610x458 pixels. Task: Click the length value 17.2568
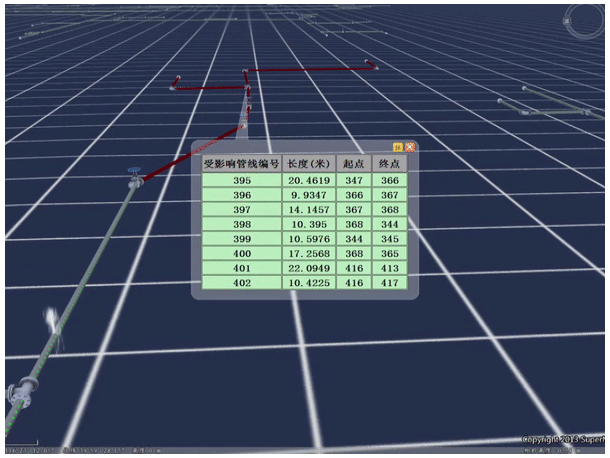tap(309, 254)
